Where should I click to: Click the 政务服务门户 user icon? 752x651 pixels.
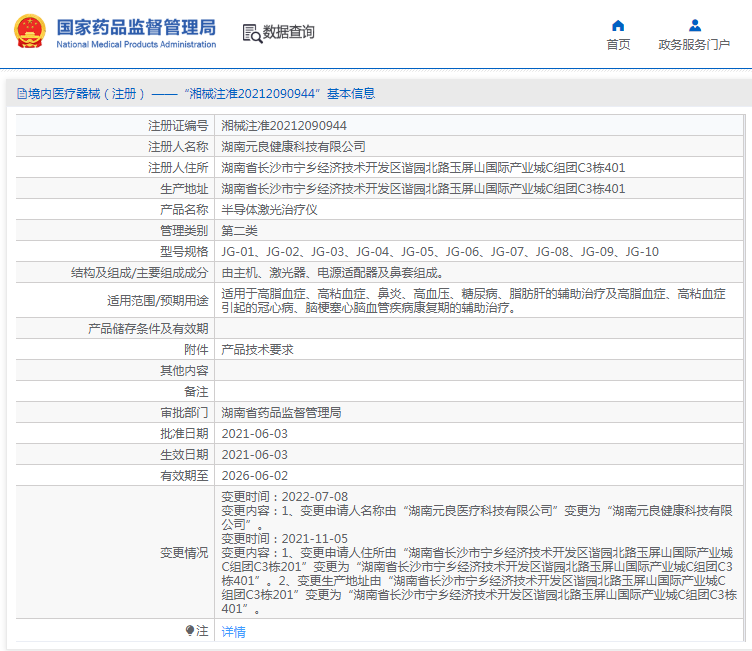[x=694, y=25]
